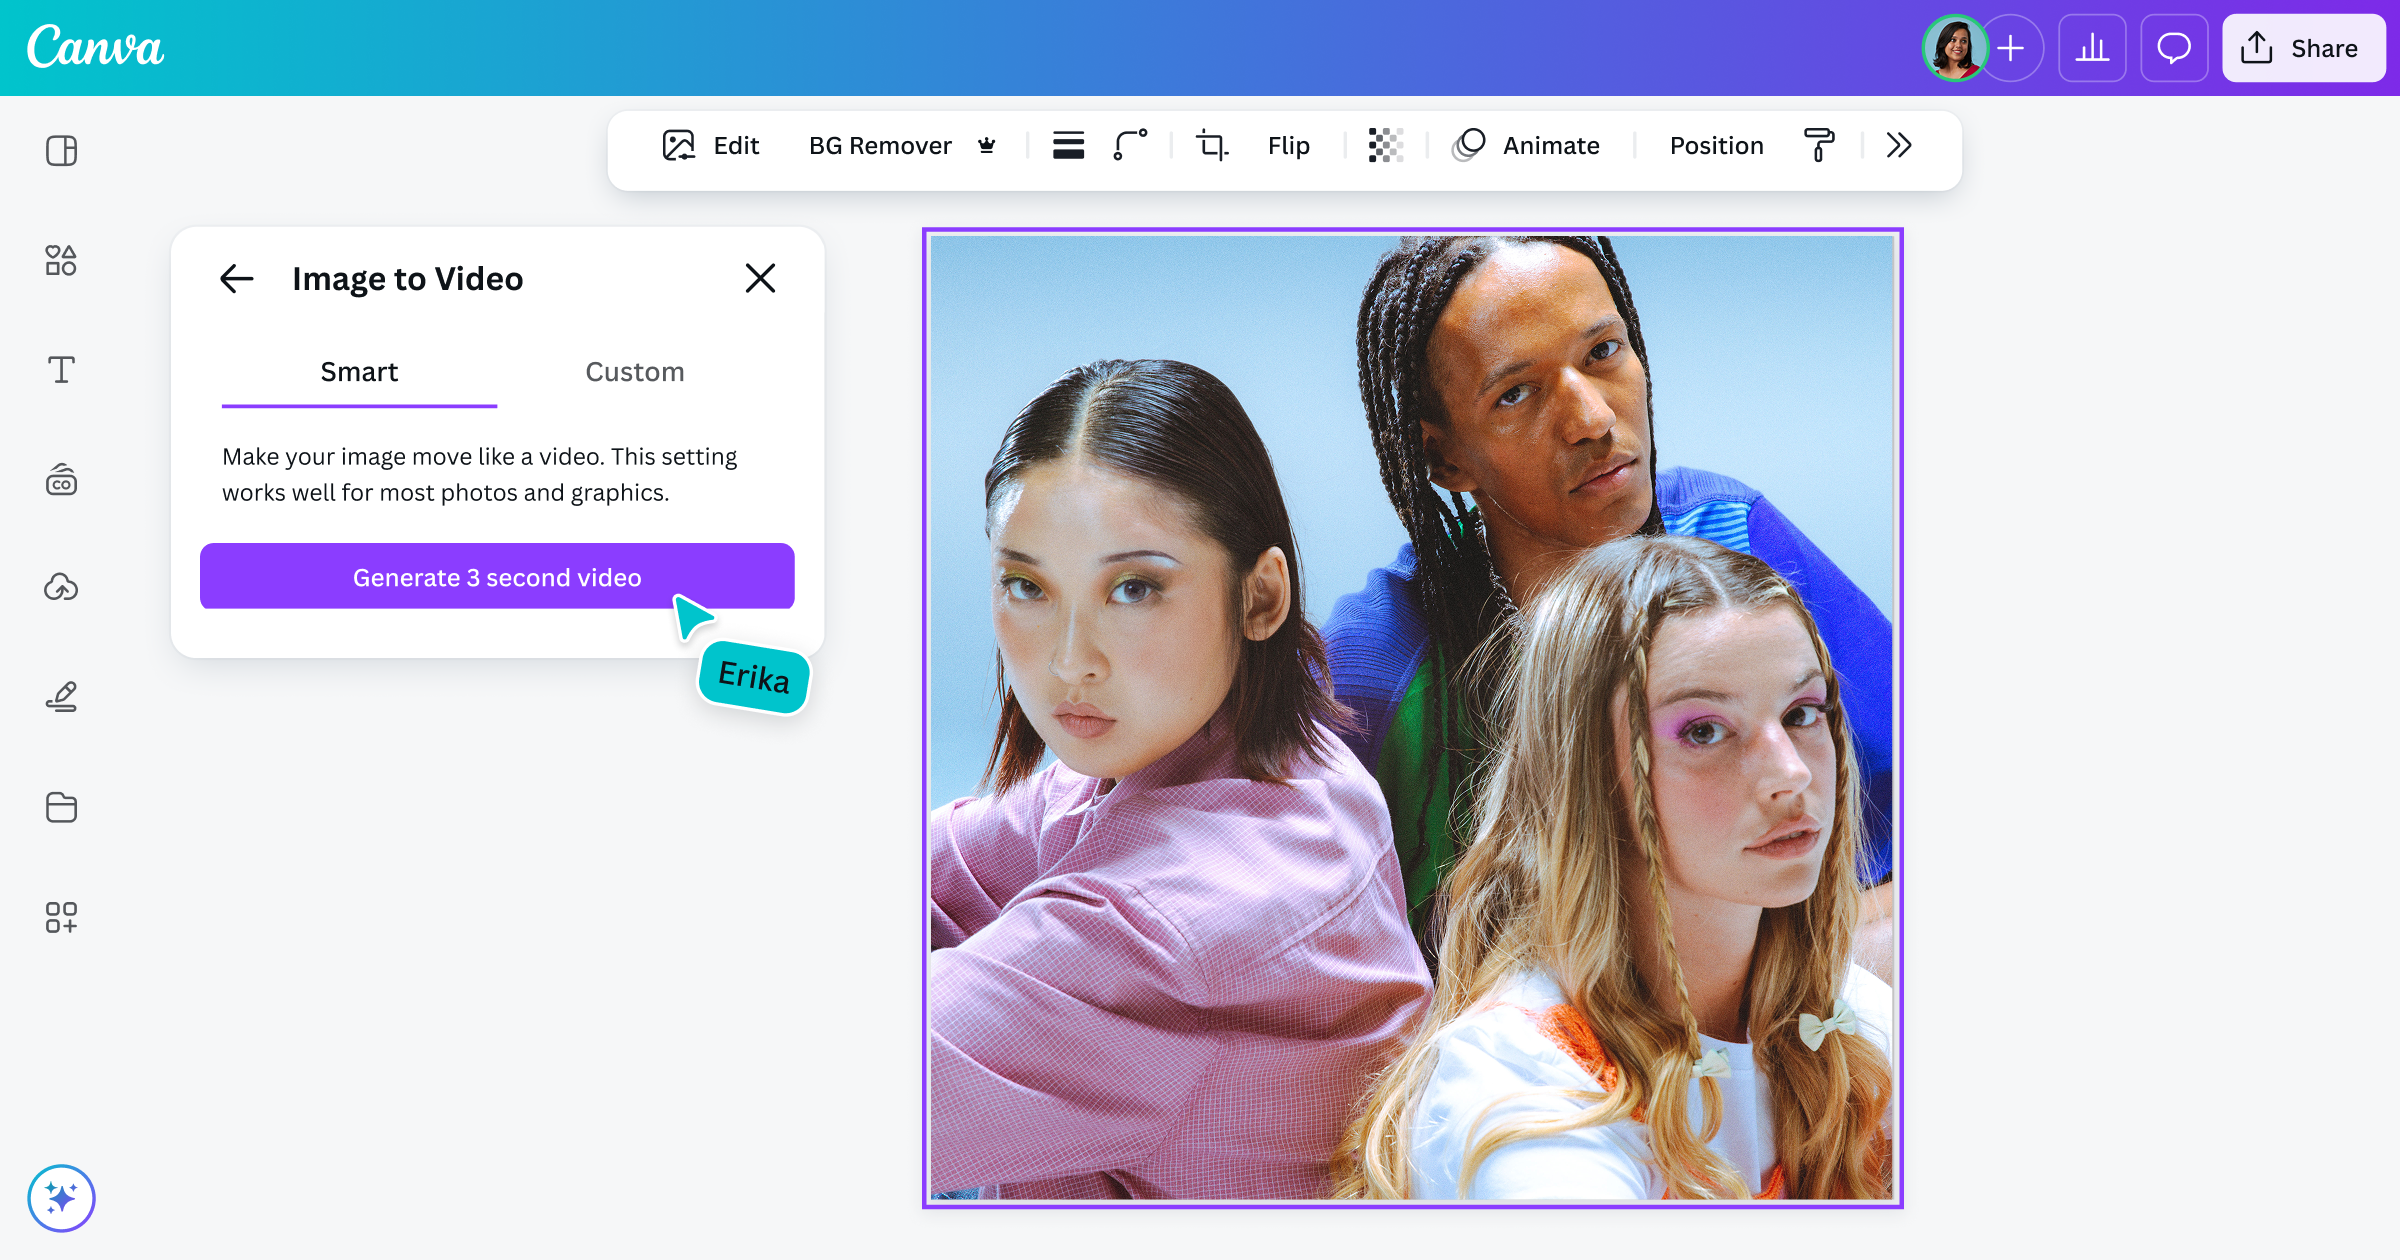Open the Apps panel in the sidebar
Screen dimensions: 2400x1260
61,917
